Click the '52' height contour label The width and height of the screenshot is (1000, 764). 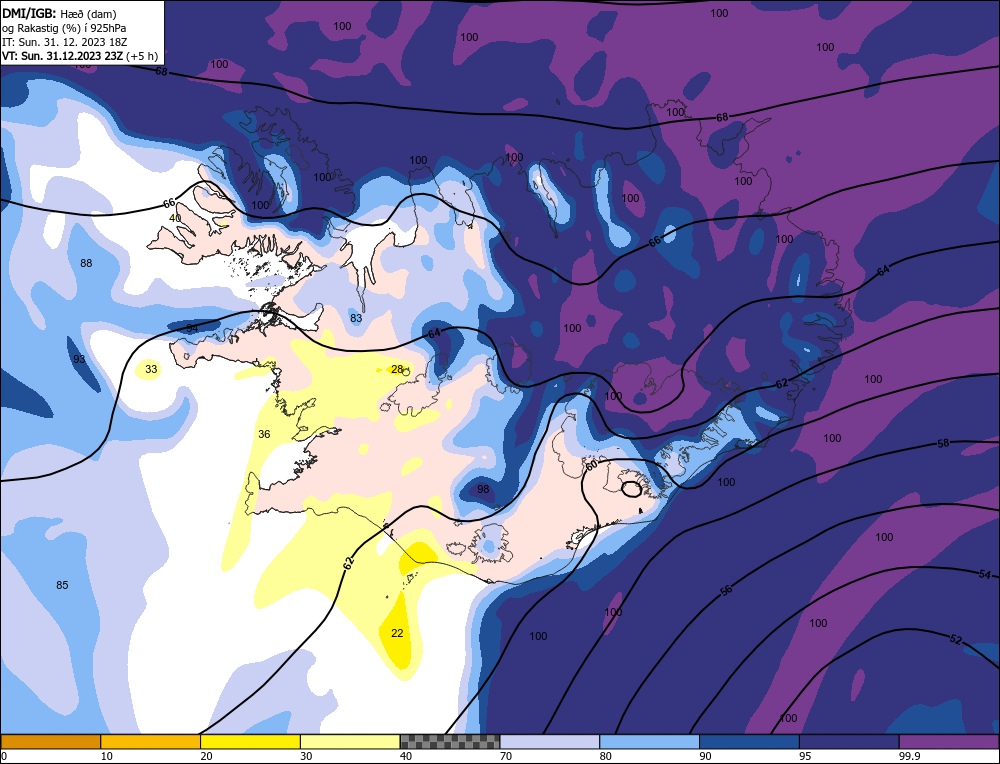pyautogui.click(x=955, y=640)
